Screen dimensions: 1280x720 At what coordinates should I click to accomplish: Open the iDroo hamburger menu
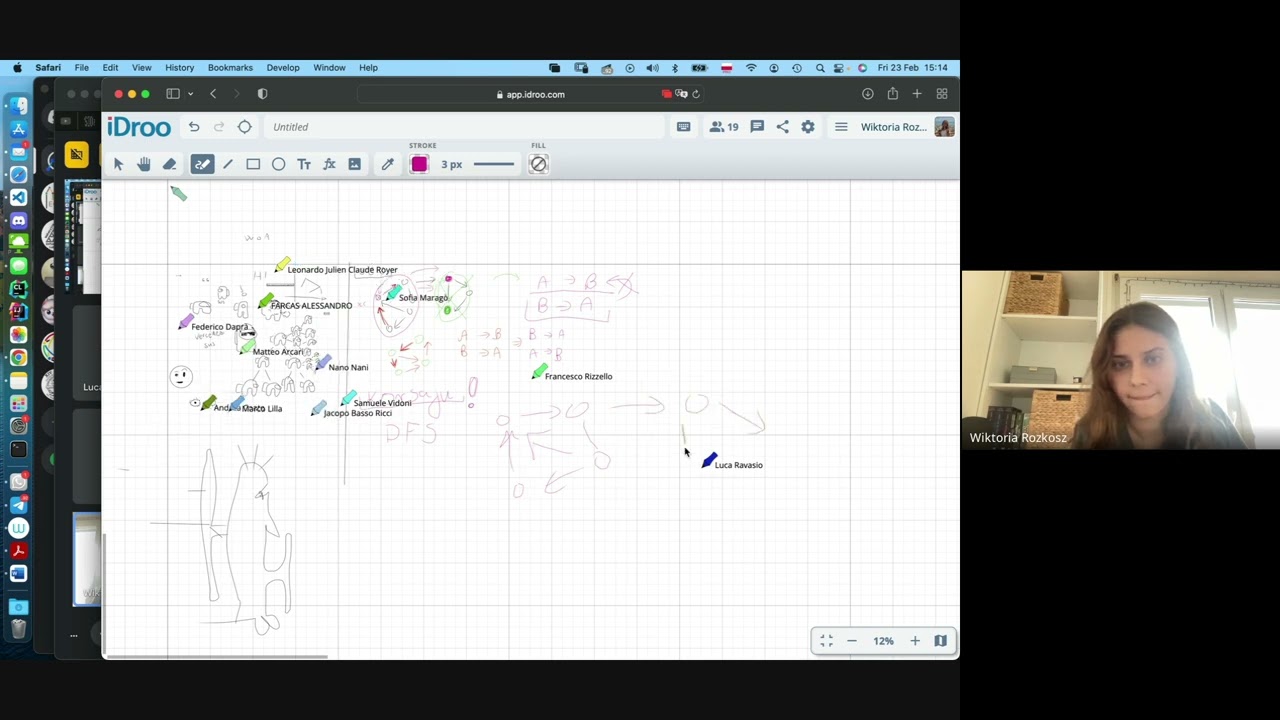[x=841, y=127]
